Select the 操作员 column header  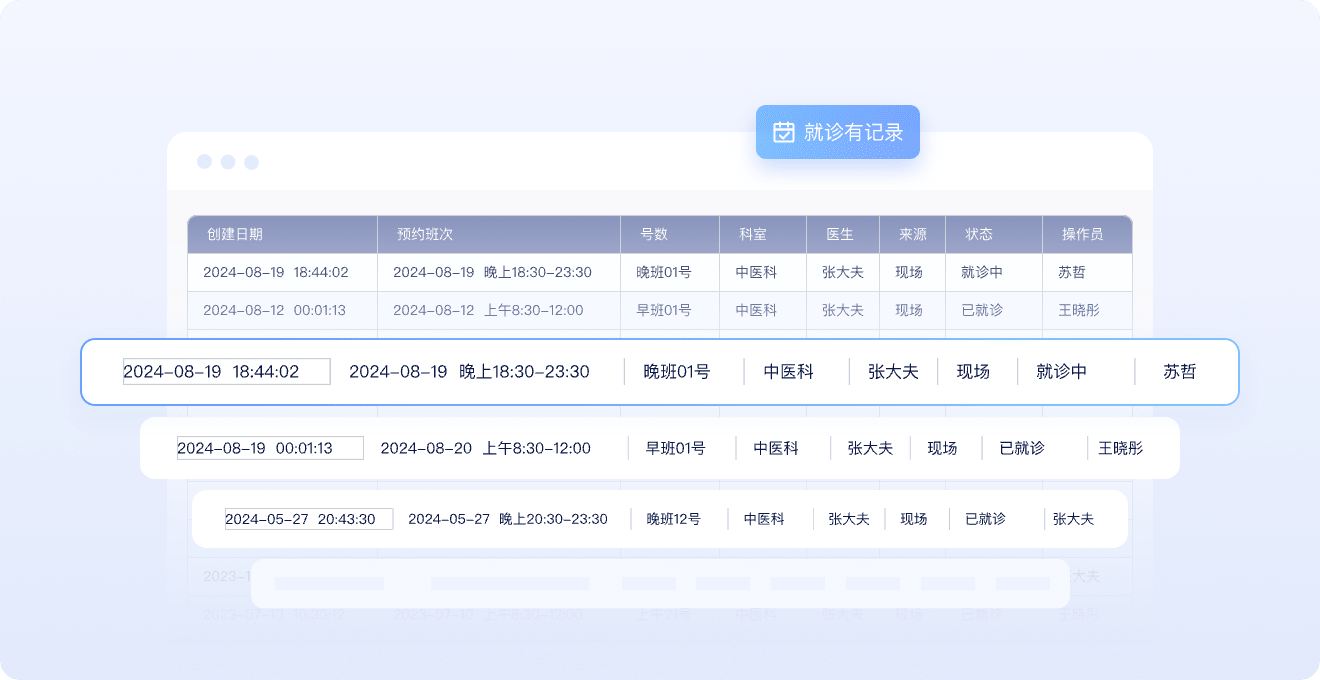(x=1082, y=234)
